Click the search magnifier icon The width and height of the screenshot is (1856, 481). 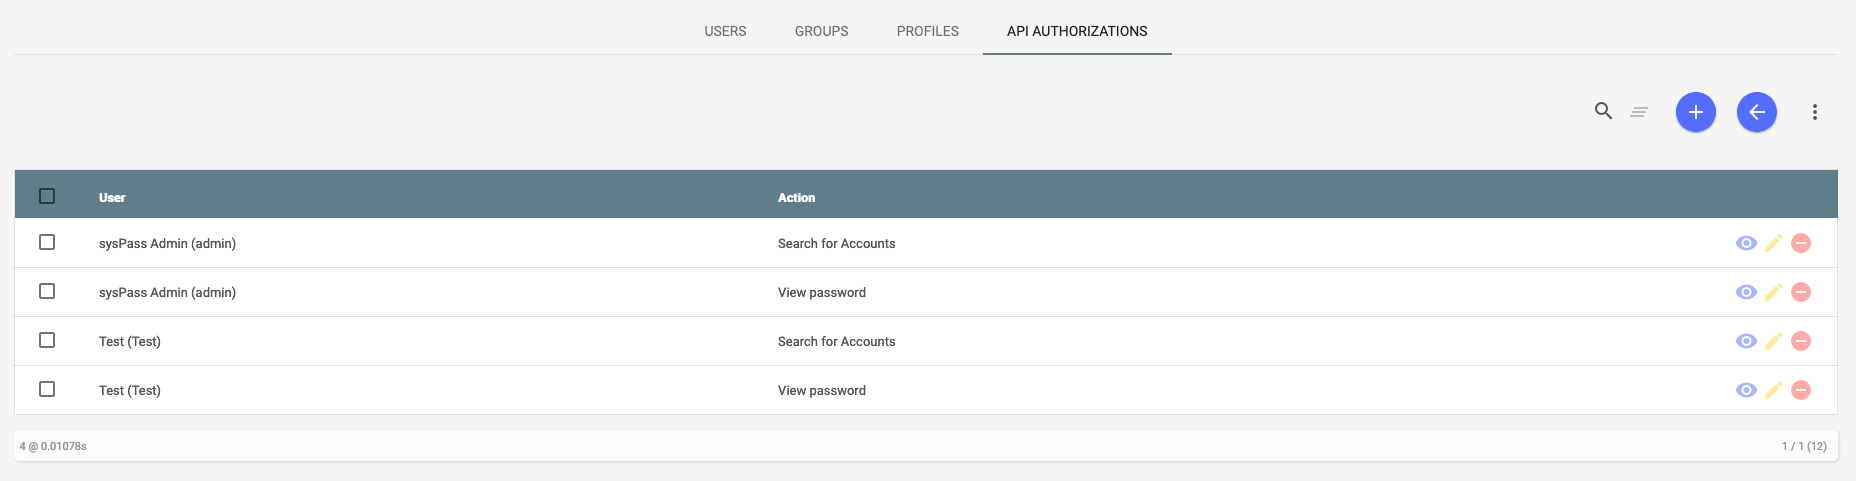1603,111
